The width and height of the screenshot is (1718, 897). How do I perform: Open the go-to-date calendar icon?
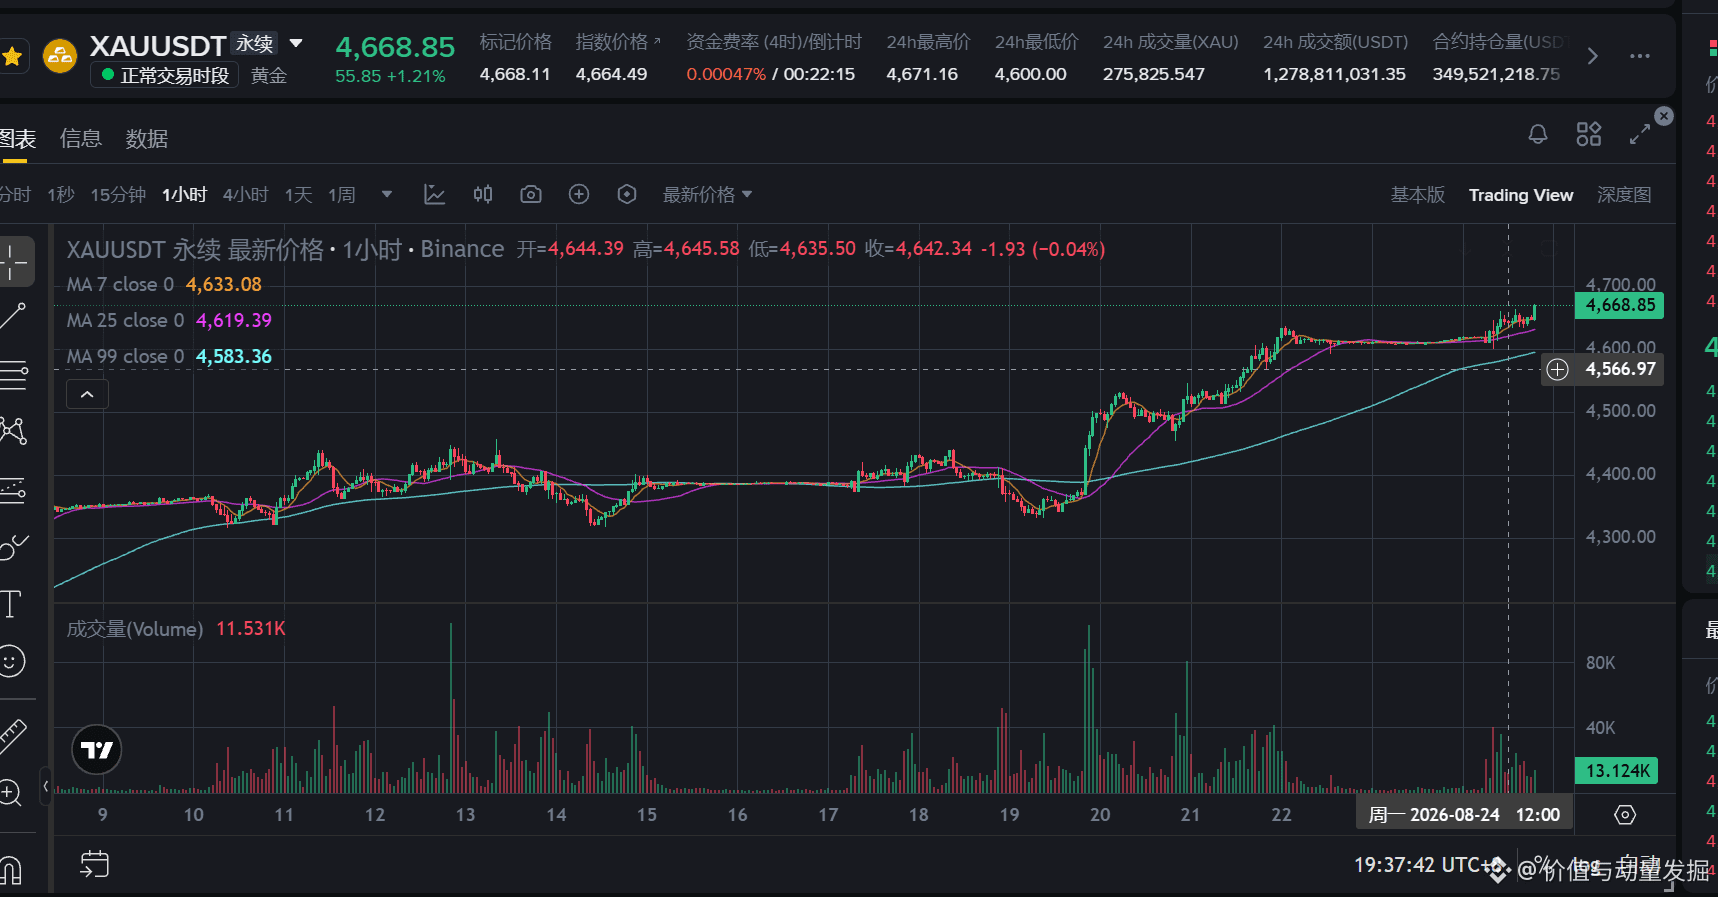94,864
